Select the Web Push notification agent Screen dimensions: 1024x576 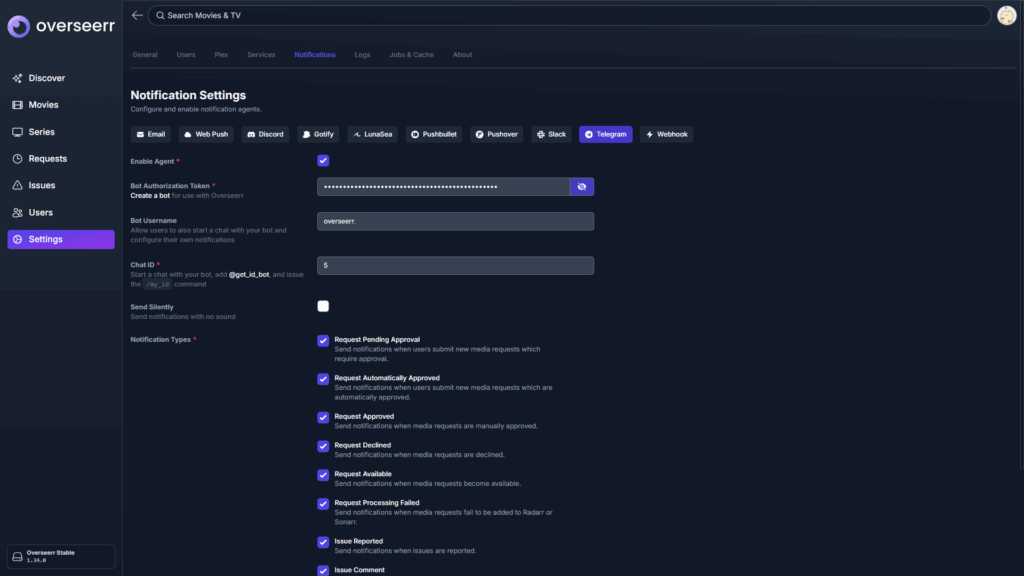(206, 134)
